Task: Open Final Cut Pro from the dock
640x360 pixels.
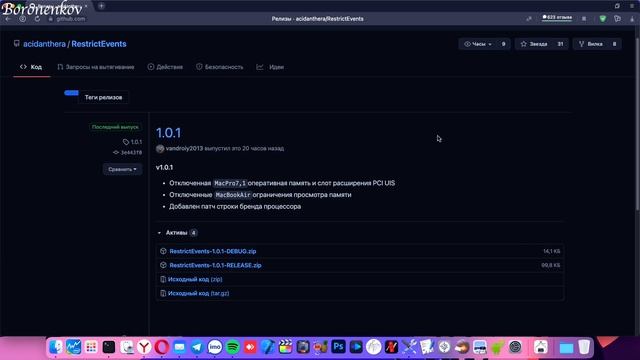Action: pos(285,347)
